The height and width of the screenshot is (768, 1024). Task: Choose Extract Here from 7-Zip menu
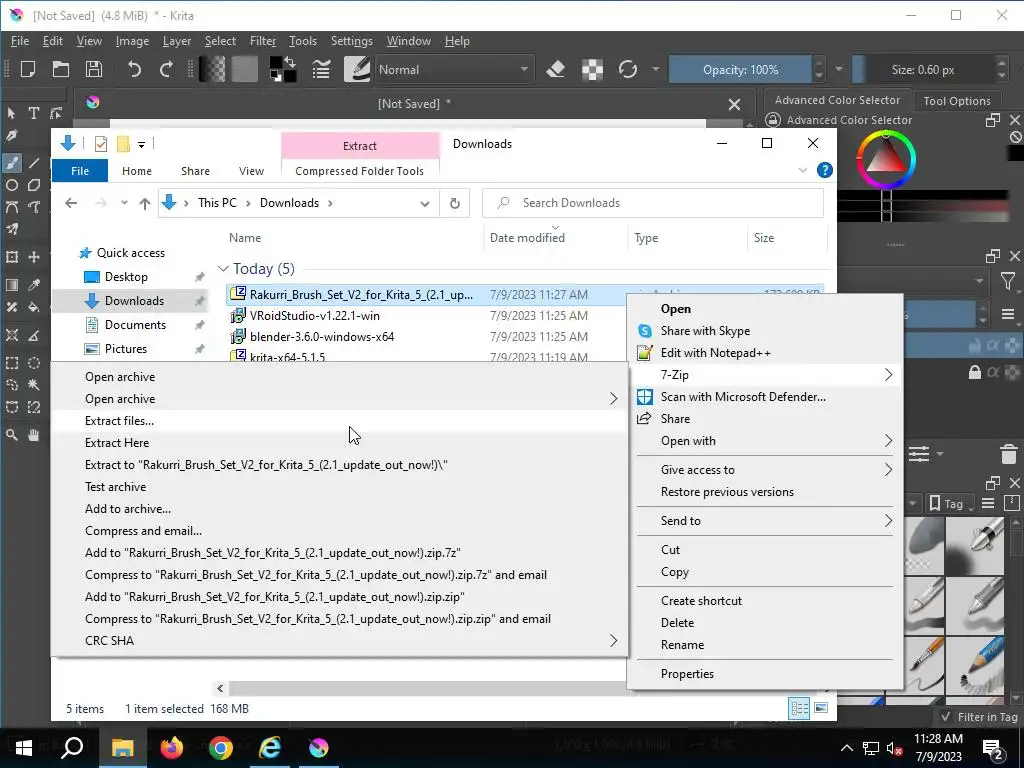click(x=339, y=443)
